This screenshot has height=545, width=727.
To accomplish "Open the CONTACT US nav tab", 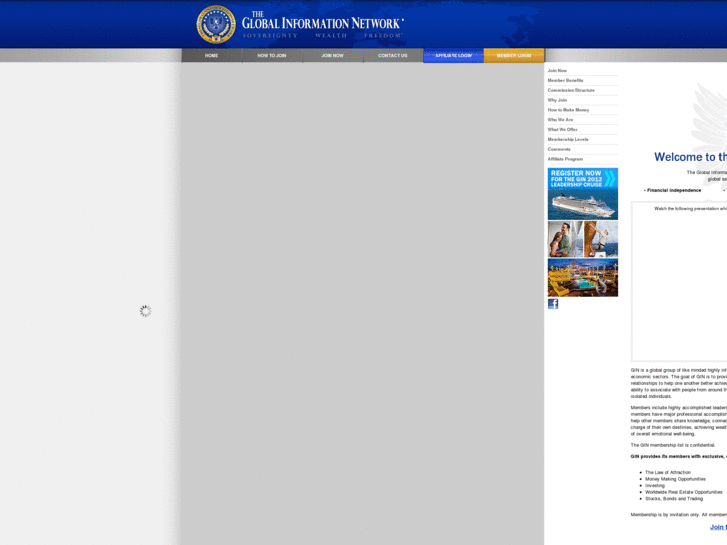I will click(393, 56).
